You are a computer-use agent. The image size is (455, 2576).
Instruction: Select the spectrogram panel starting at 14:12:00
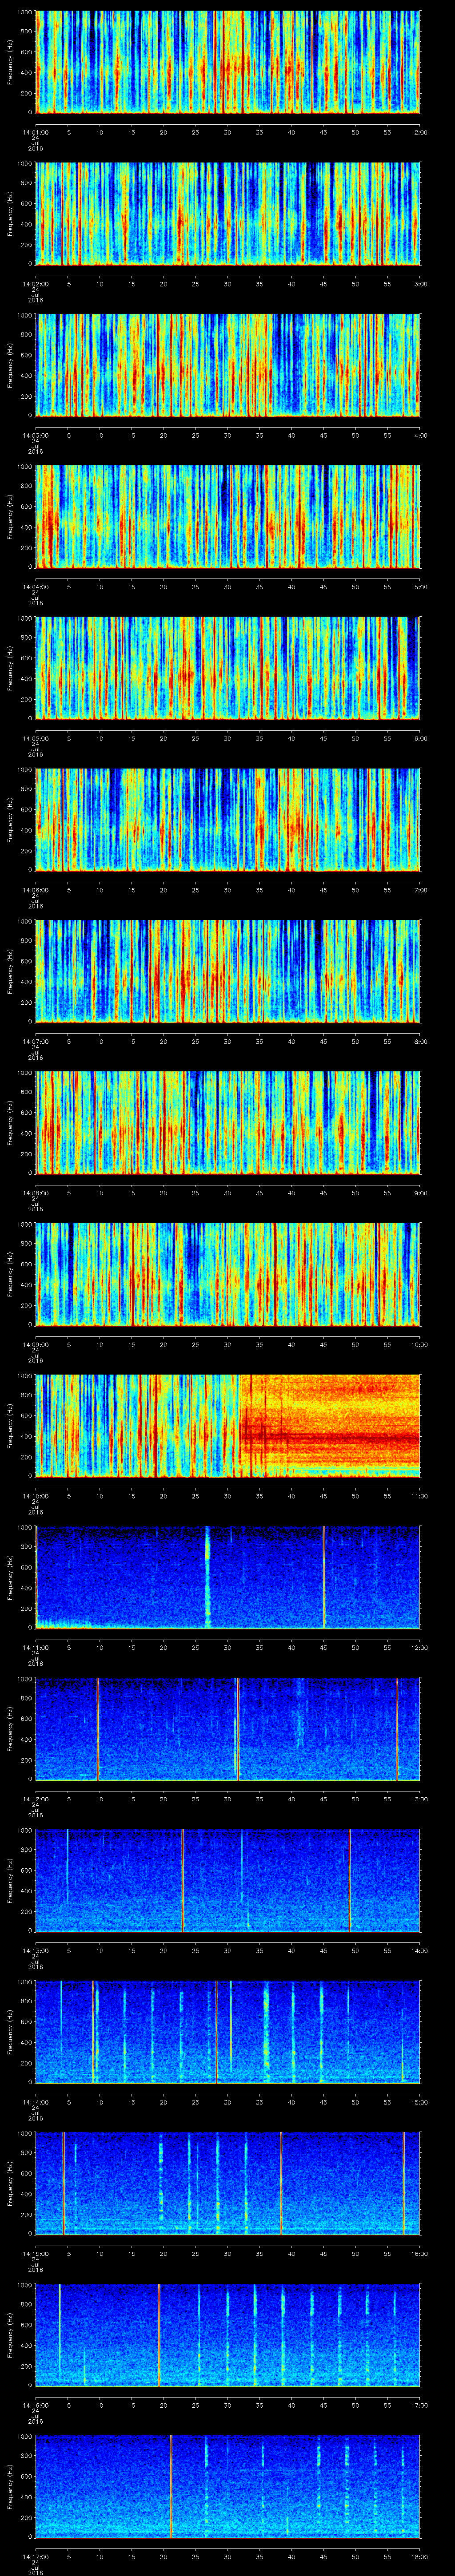tap(228, 1728)
